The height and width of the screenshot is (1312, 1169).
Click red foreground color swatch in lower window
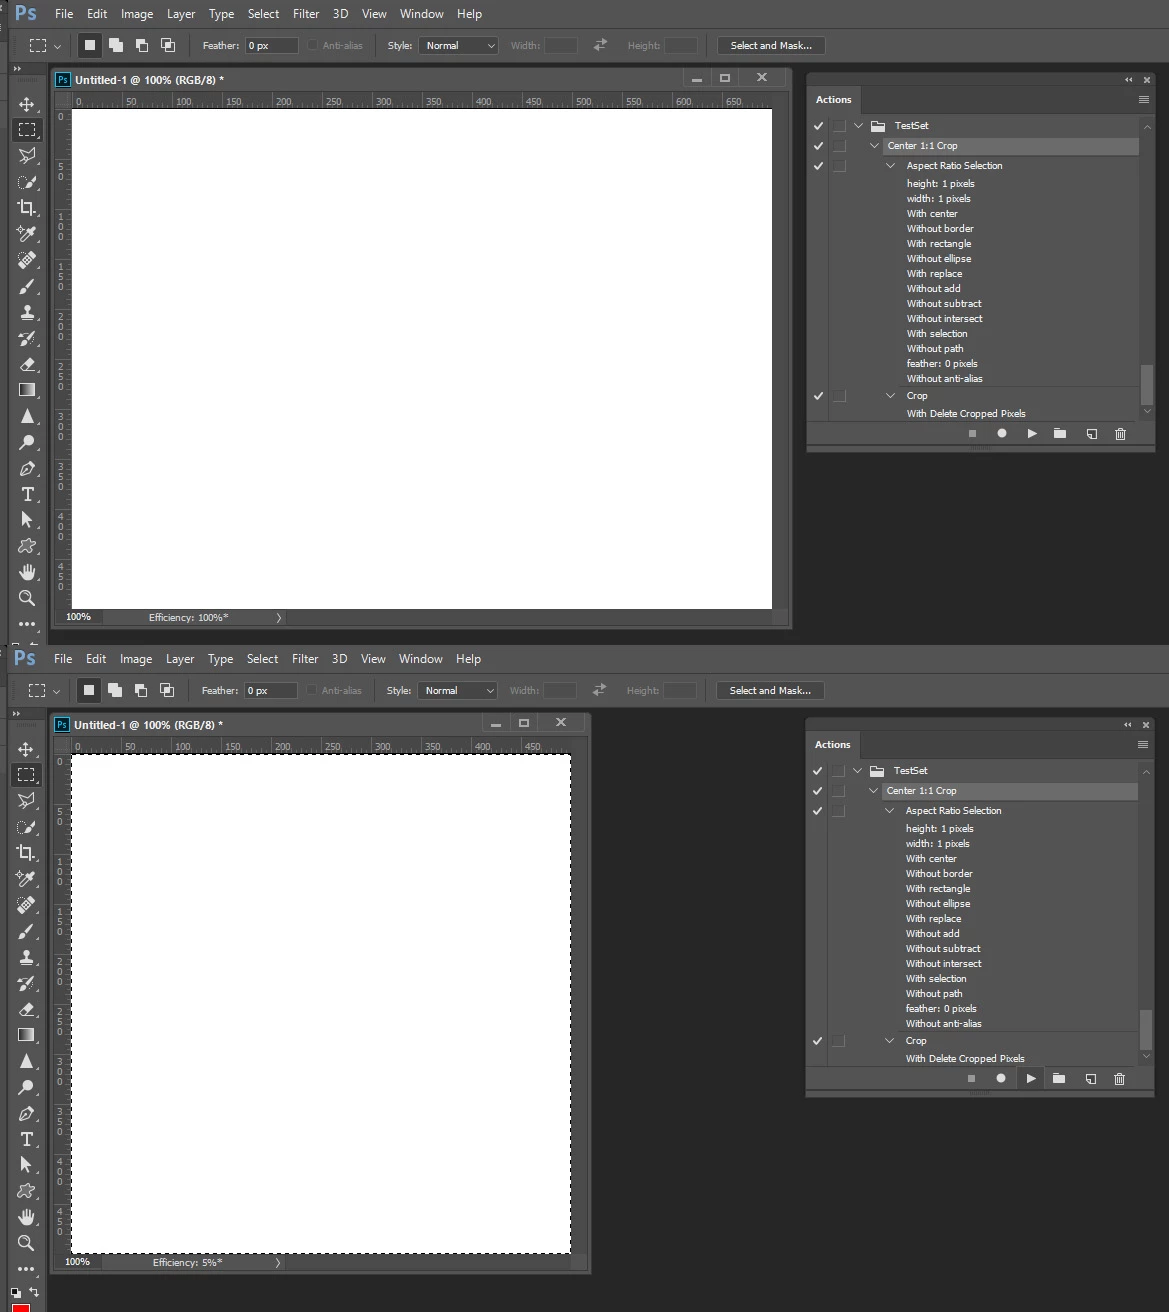[21, 1307]
